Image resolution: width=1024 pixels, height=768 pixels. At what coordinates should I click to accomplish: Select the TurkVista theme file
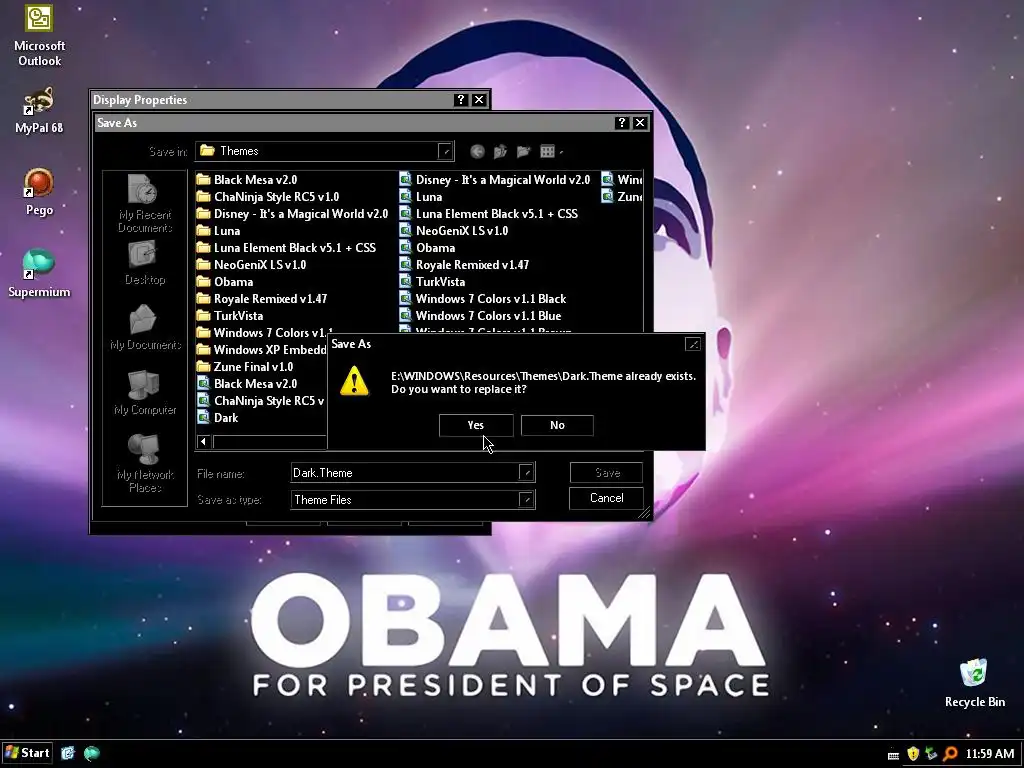pos(432,281)
